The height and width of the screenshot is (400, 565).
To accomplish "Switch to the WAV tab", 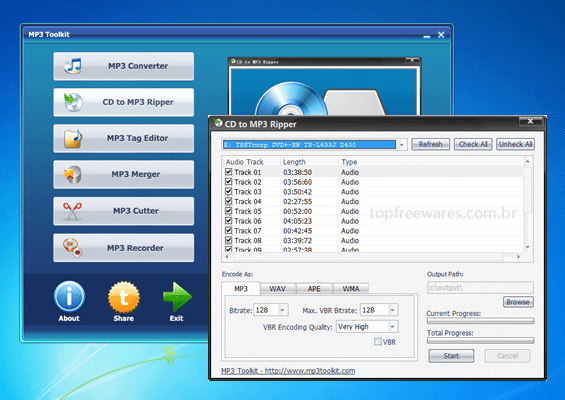I will point(277,289).
